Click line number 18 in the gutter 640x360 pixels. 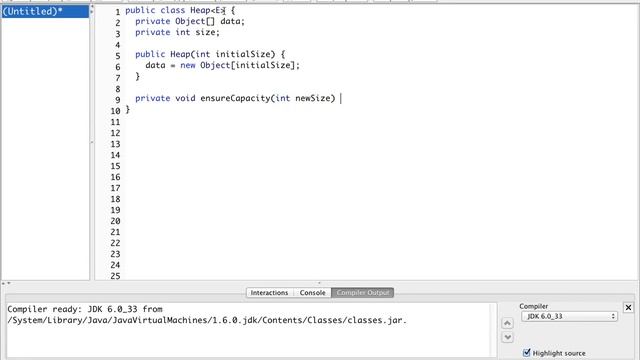(115, 199)
